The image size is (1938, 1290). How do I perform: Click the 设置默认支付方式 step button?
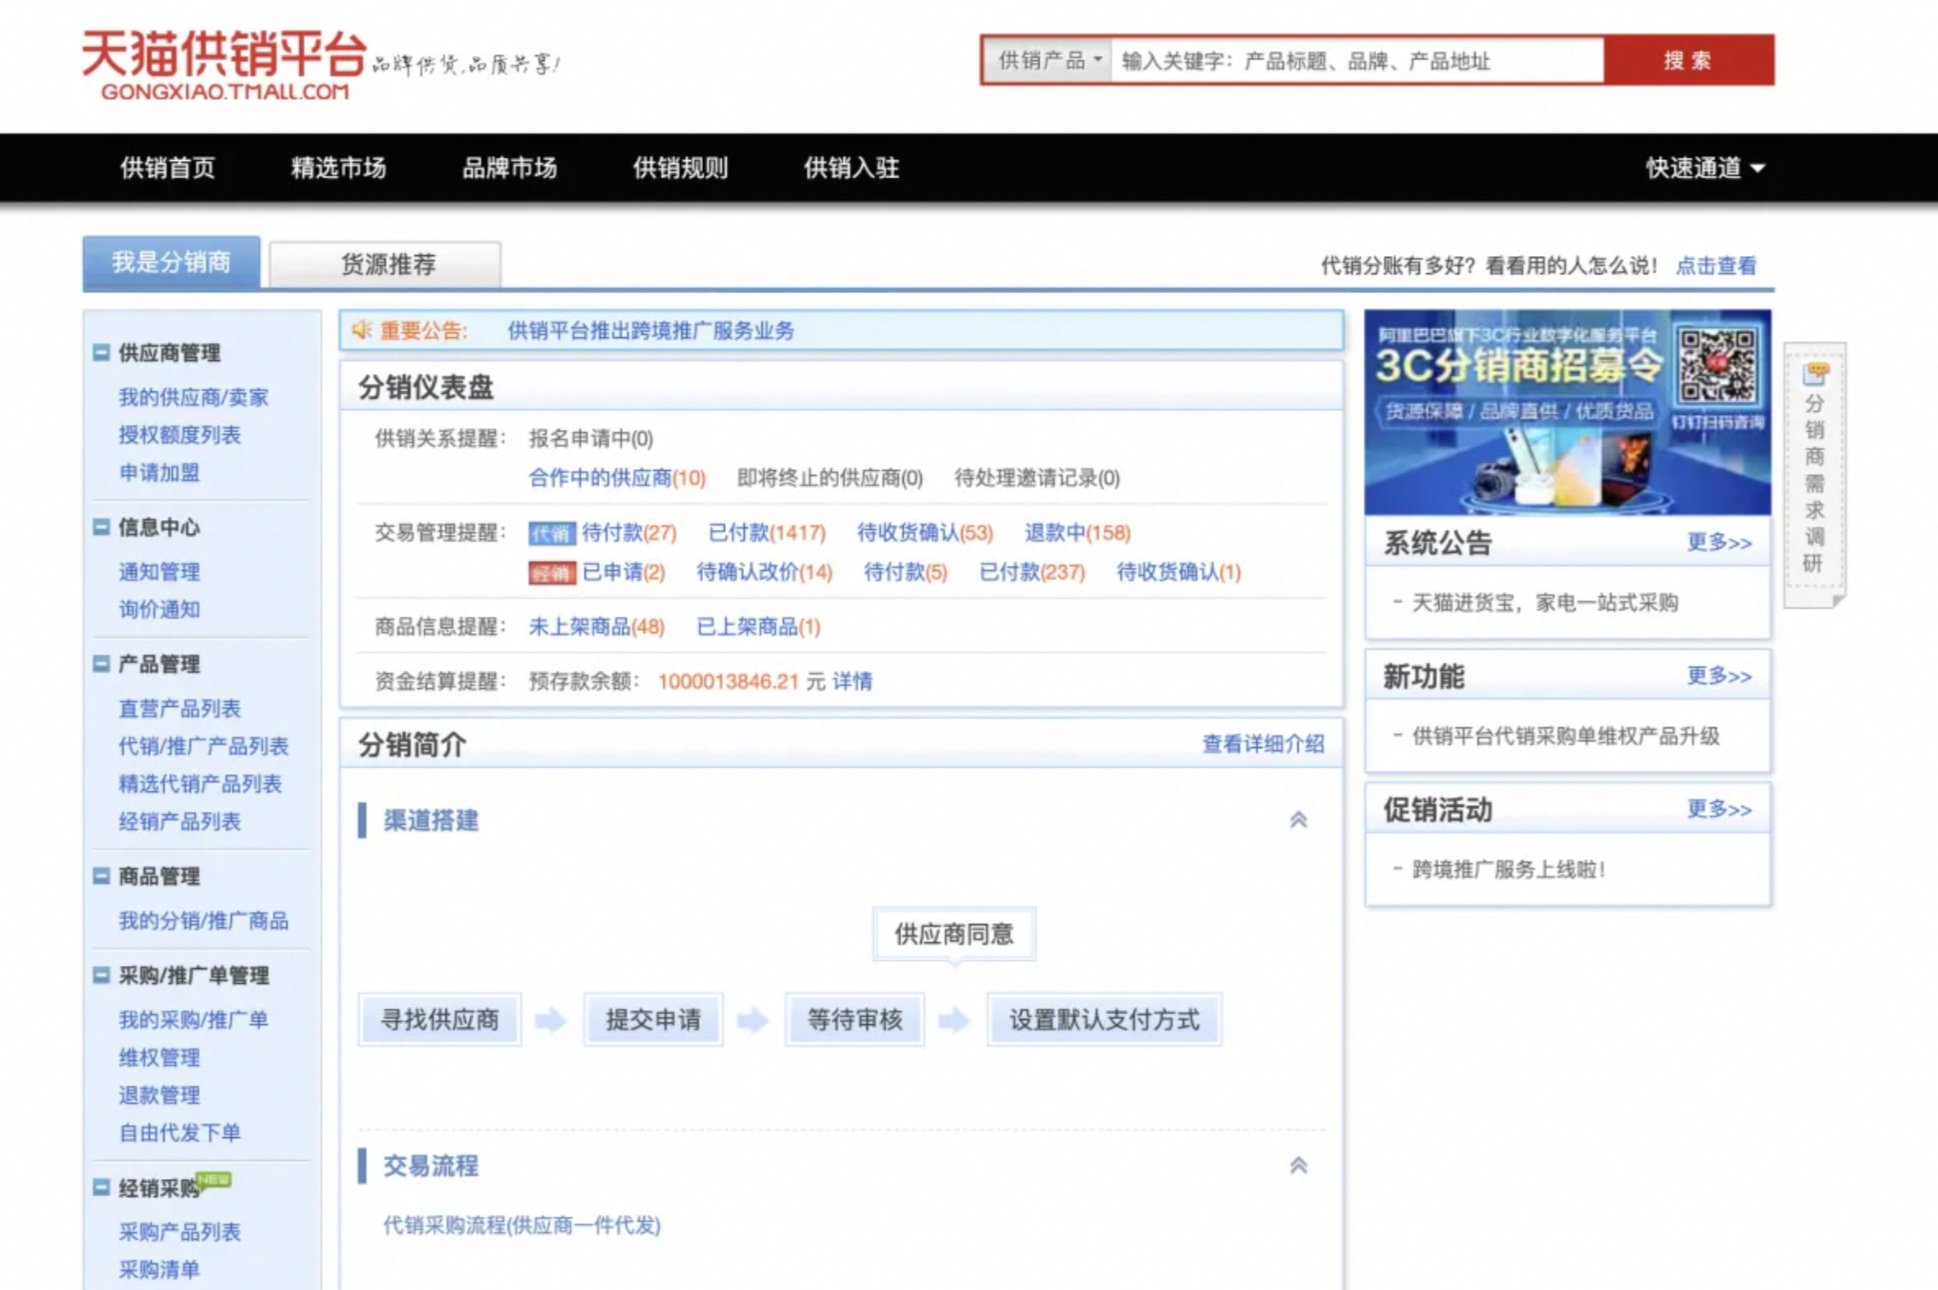pos(1104,1020)
